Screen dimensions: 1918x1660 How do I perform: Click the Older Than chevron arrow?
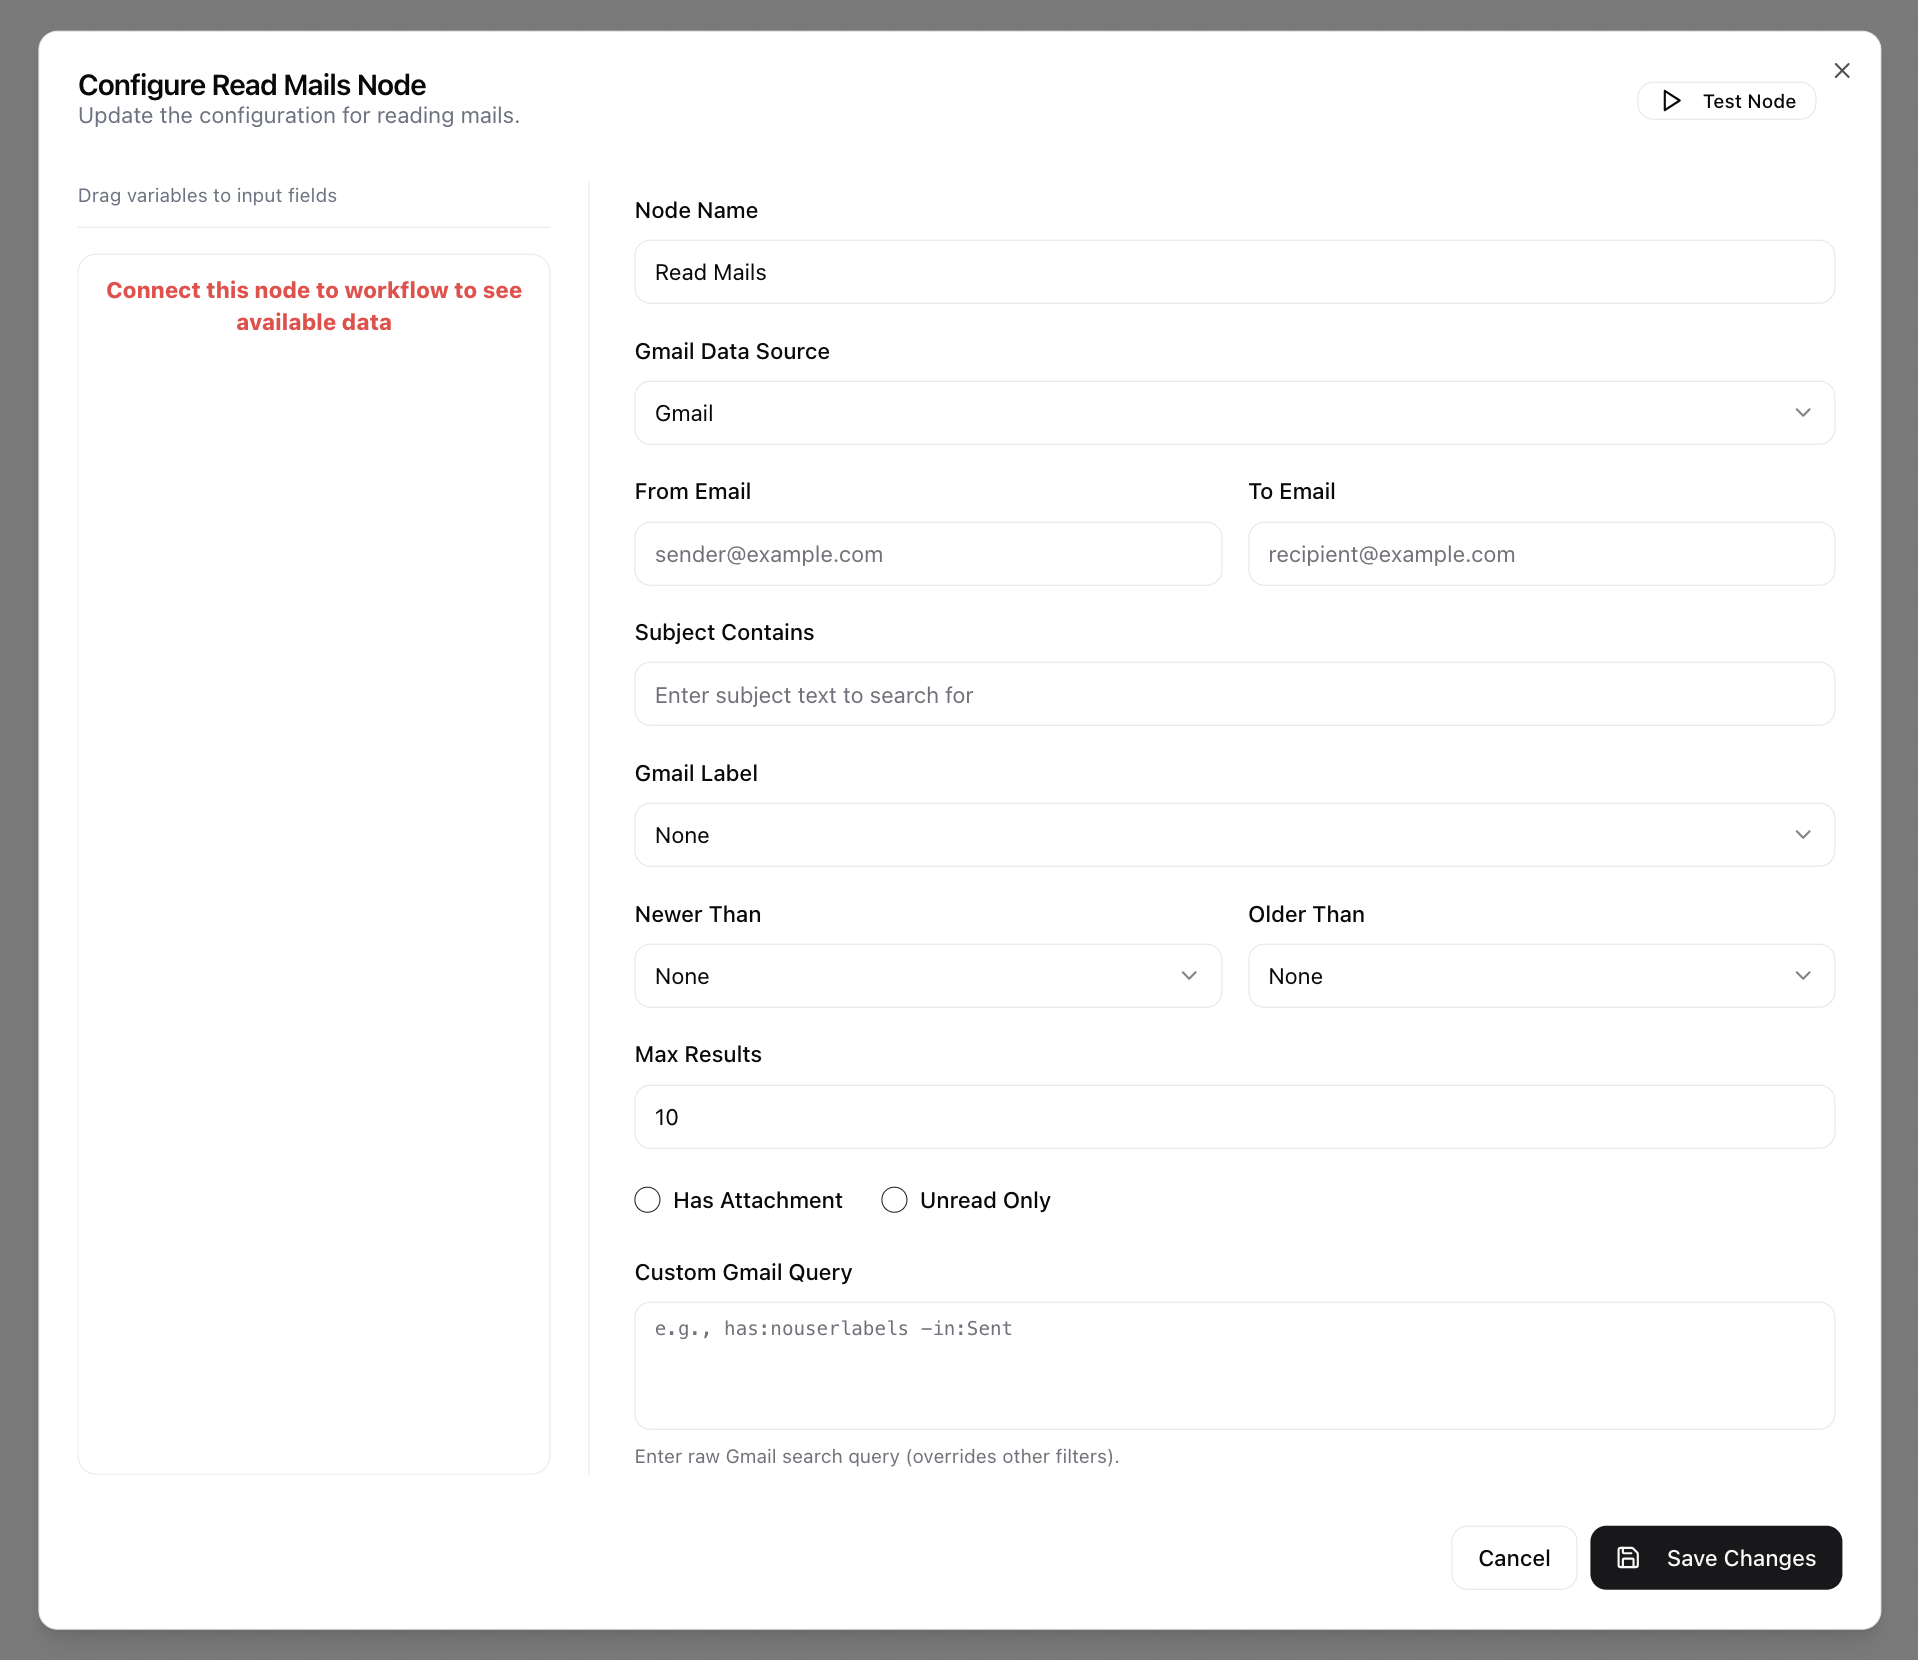tap(1802, 976)
